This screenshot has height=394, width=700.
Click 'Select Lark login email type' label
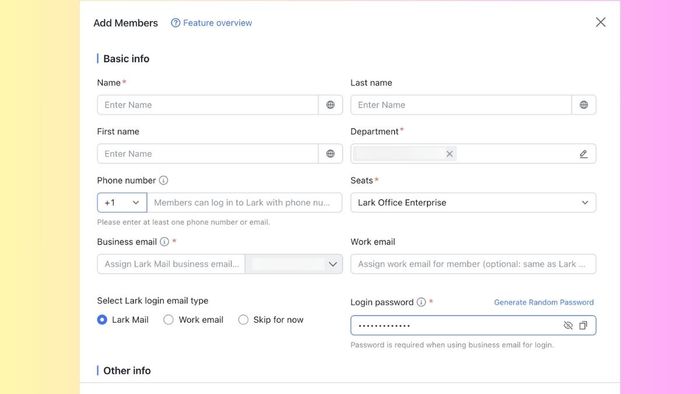[153, 301]
